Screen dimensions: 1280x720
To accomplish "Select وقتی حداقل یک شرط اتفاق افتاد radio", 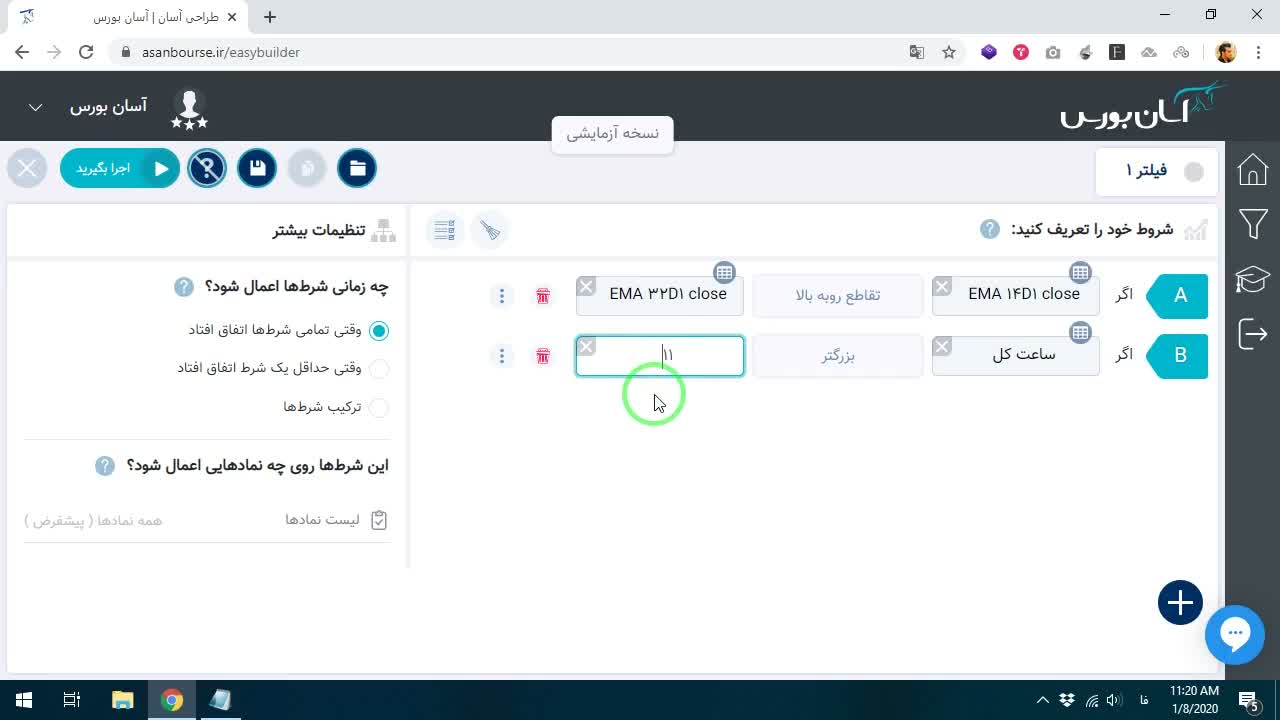I will click(x=379, y=369).
